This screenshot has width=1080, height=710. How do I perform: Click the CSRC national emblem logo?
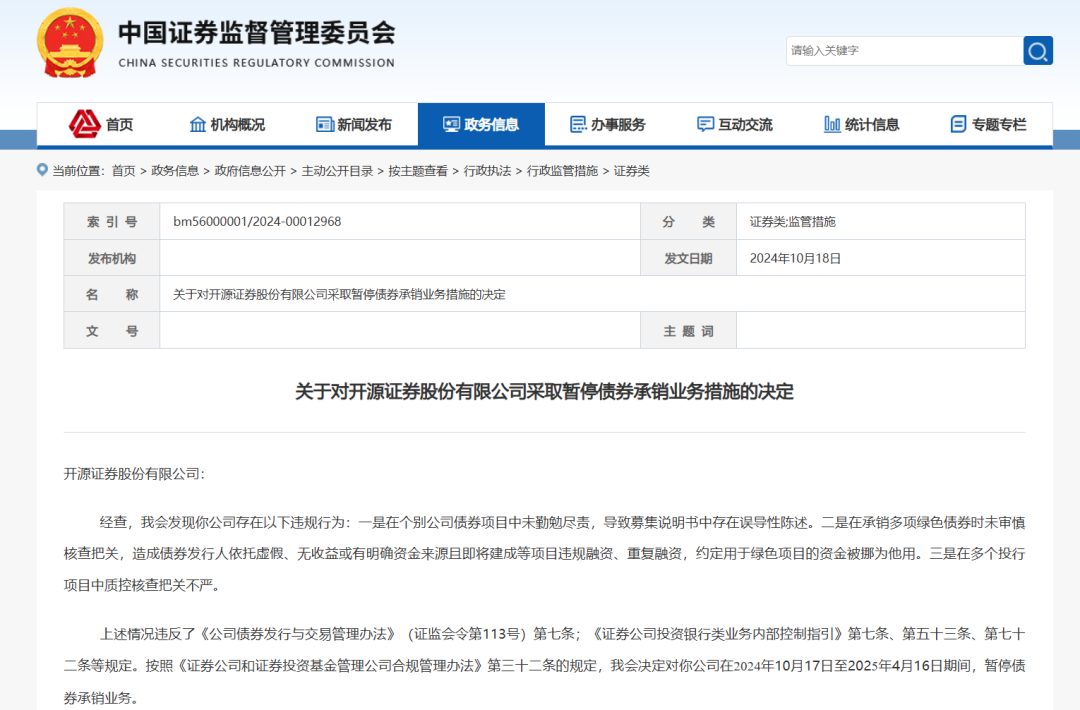point(69,44)
